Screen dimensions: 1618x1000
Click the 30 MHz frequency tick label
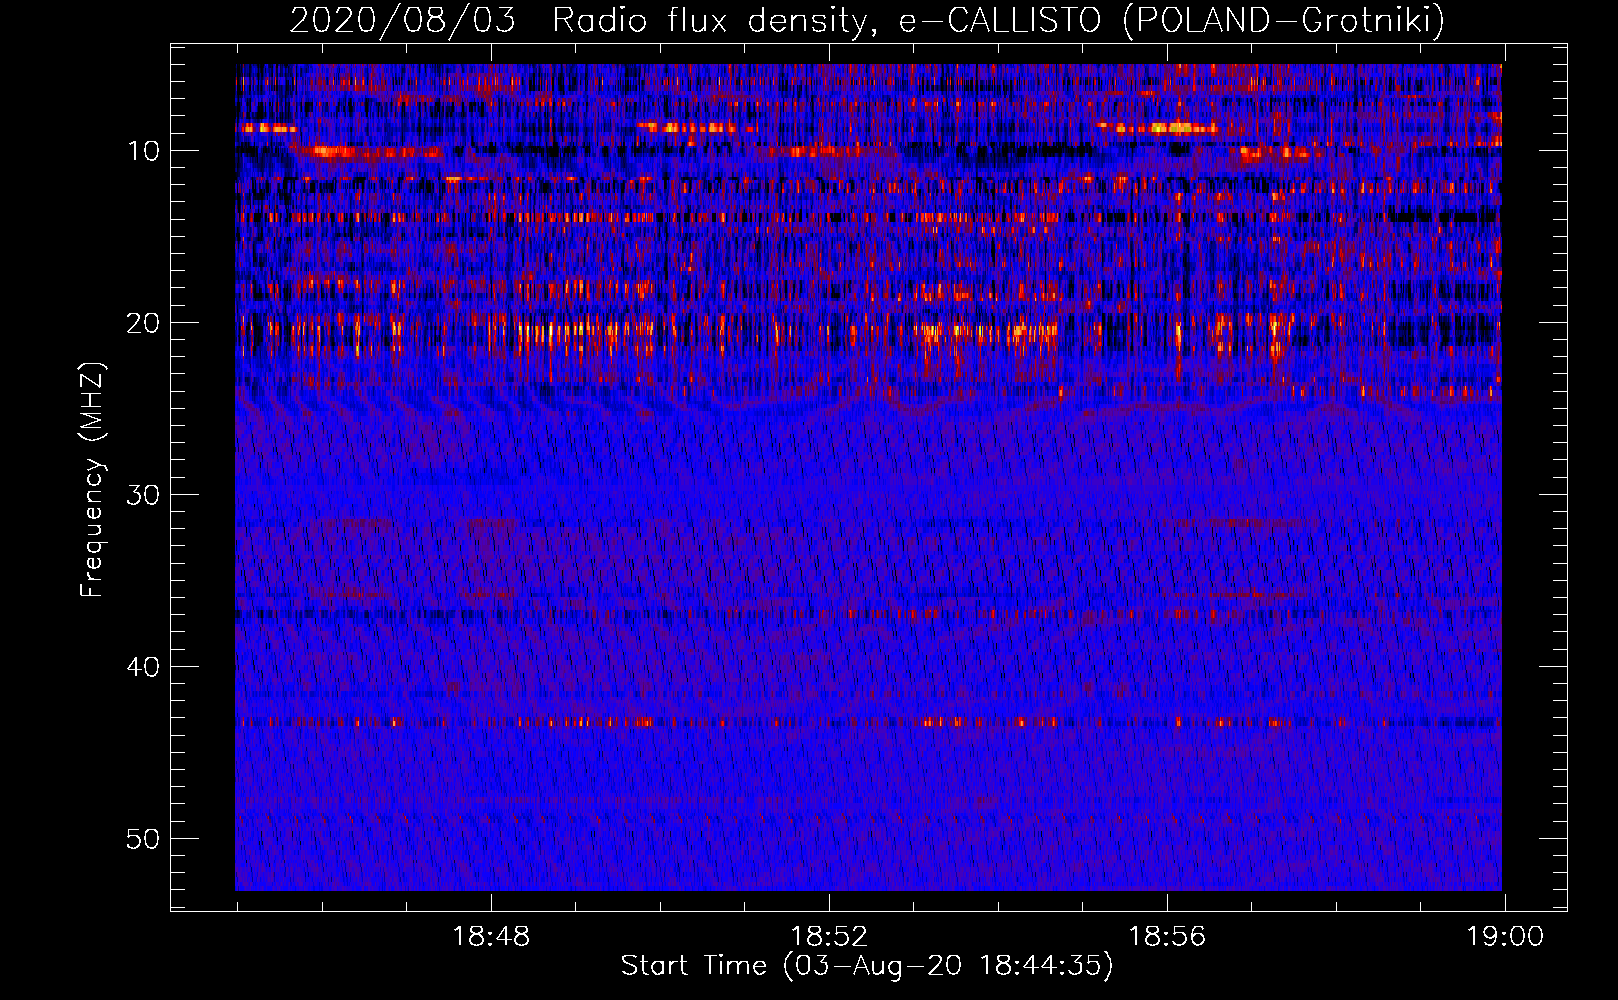[144, 495]
